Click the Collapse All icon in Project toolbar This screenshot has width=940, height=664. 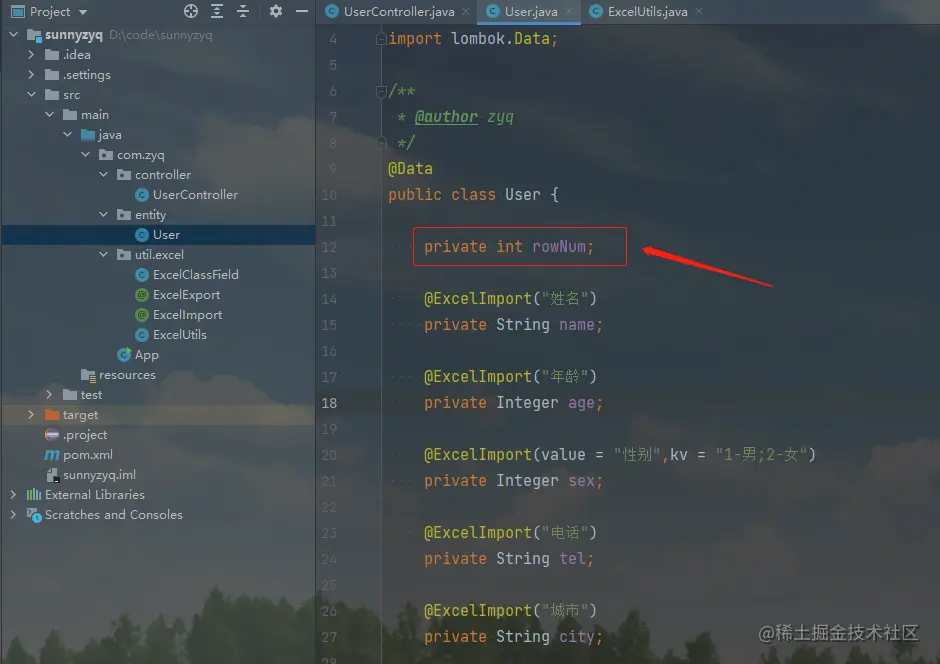(x=243, y=11)
